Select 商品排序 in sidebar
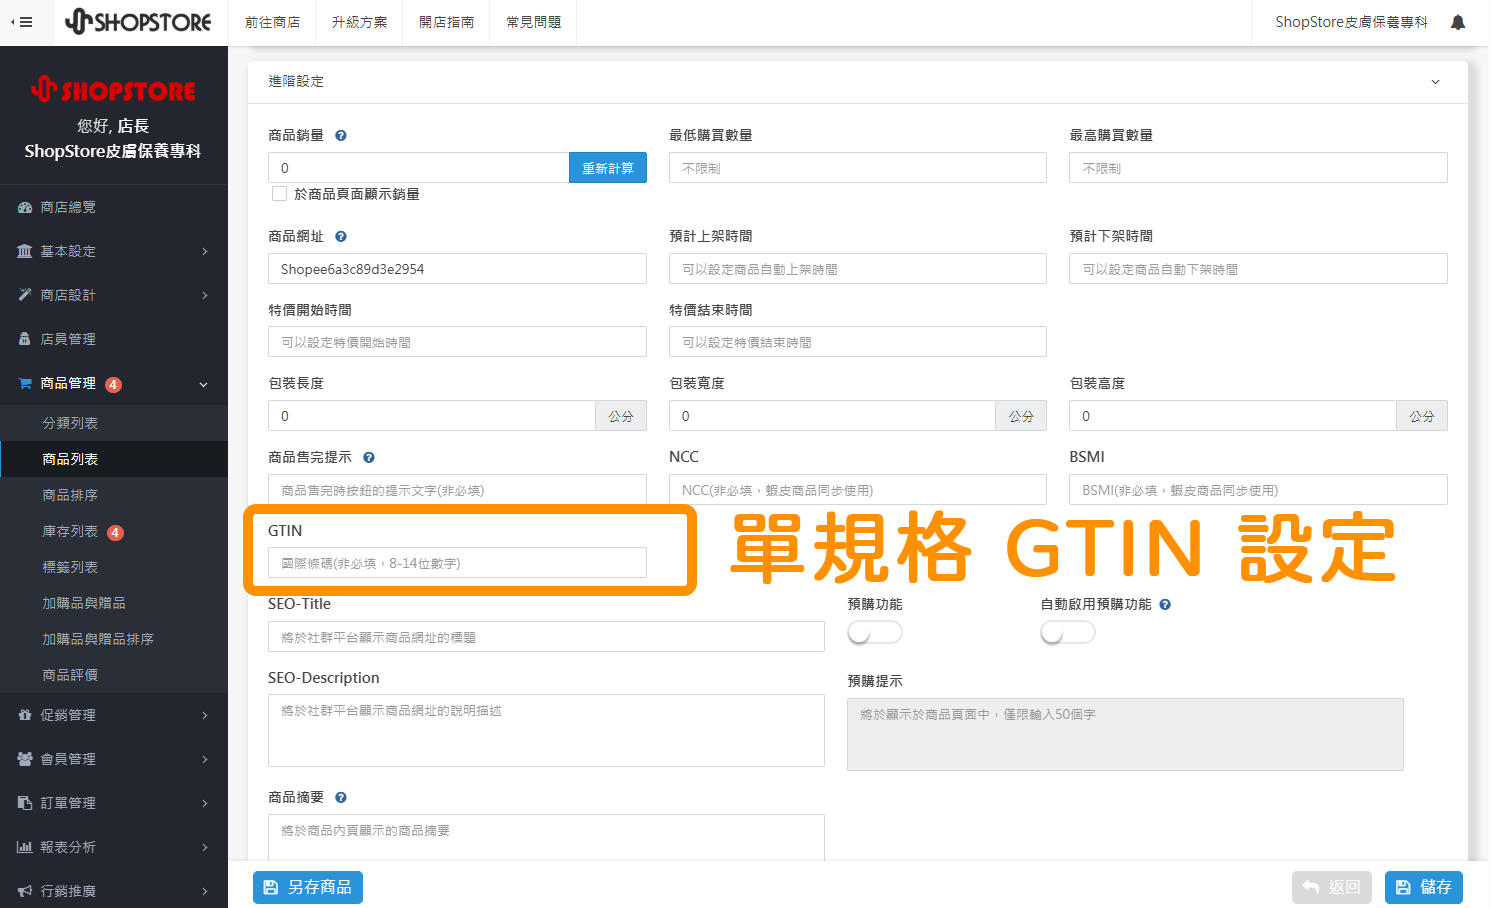 (114, 495)
